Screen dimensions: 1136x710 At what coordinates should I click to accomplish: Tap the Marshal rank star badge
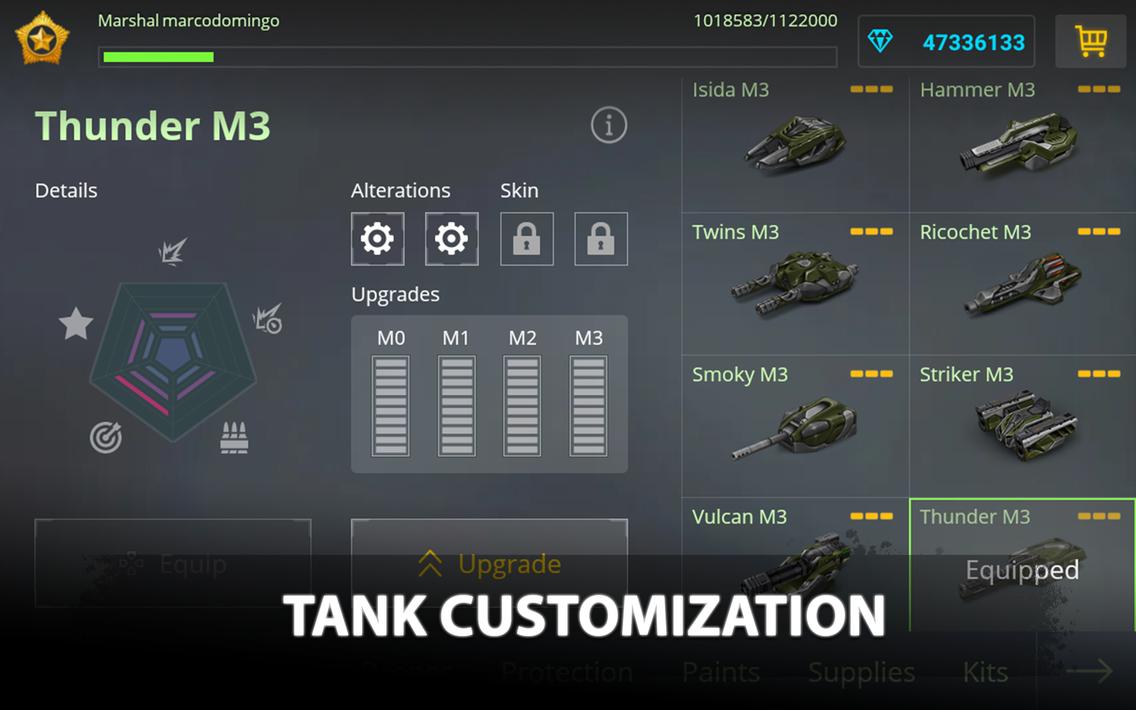tap(42, 38)
